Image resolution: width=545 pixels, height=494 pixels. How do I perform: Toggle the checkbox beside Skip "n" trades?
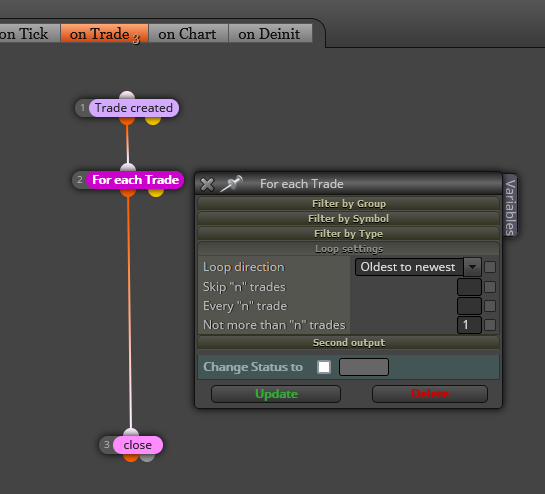[490, 287]
